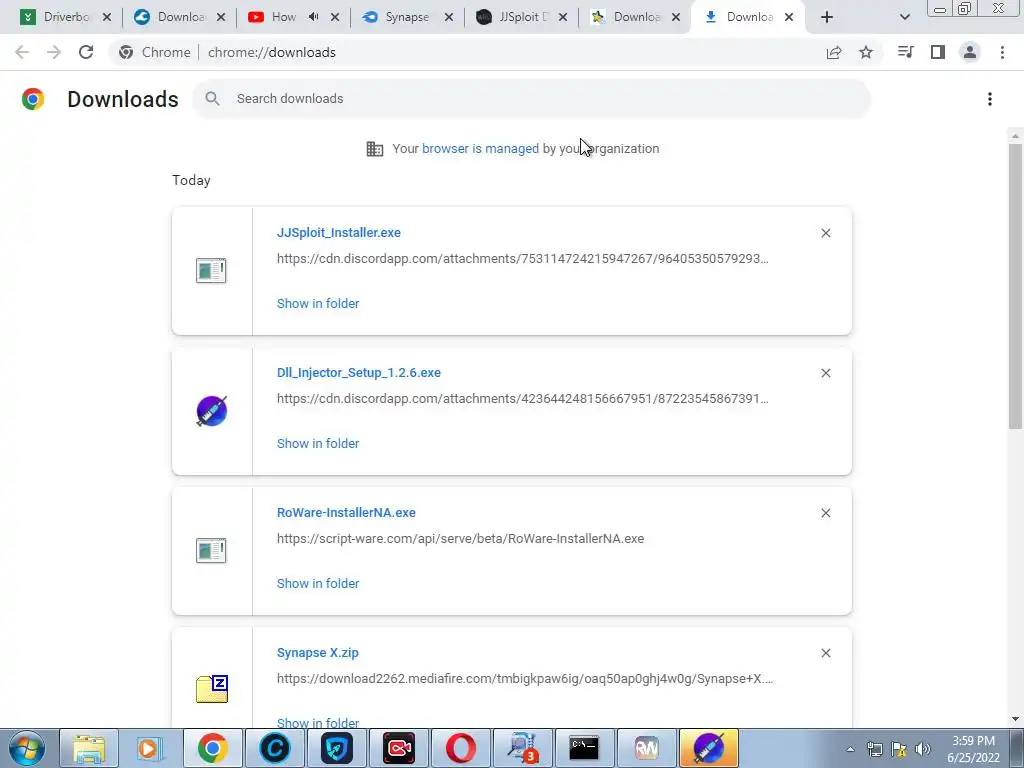This screenshot has height=768, width=1024.
Task: Show hidden system tray icons
Action: 850,749
